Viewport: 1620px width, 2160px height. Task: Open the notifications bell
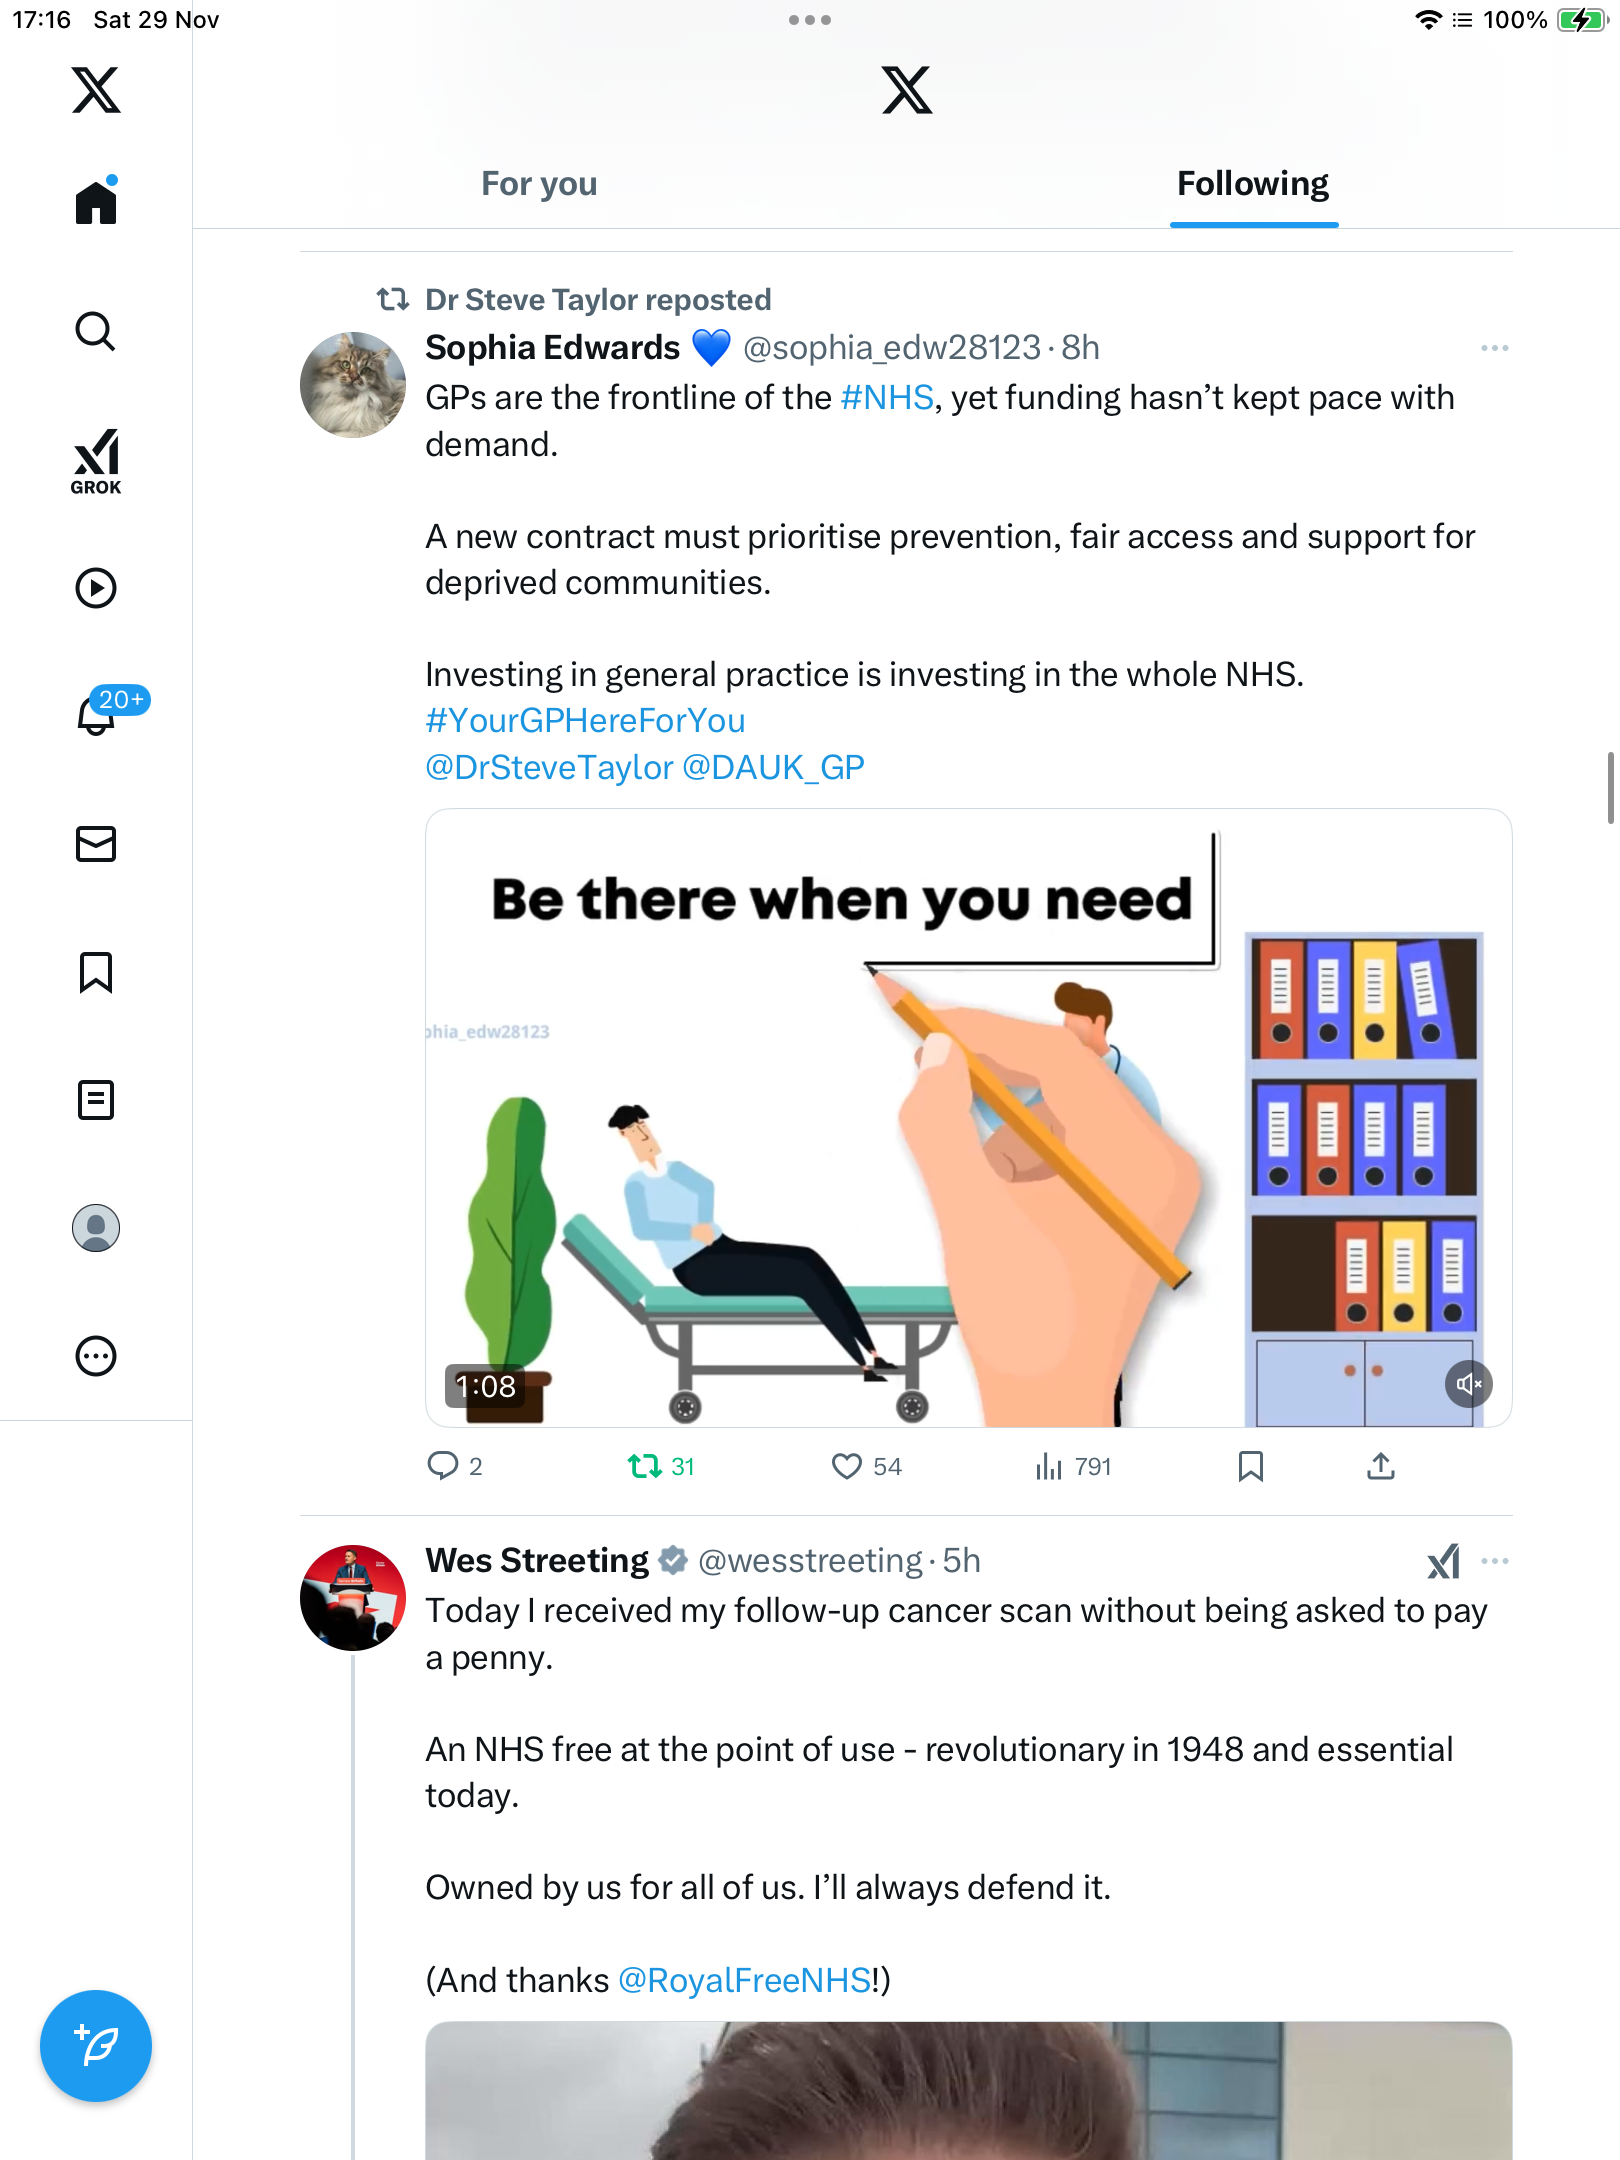(x=98, y=714)
